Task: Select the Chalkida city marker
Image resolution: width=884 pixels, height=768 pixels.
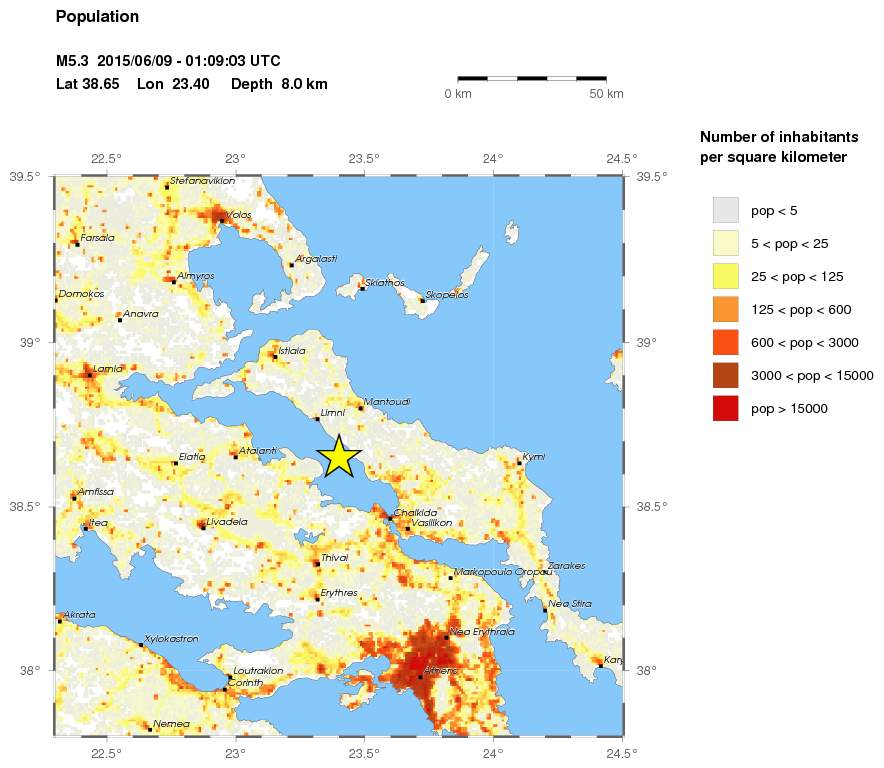Action: click(390, 517)
